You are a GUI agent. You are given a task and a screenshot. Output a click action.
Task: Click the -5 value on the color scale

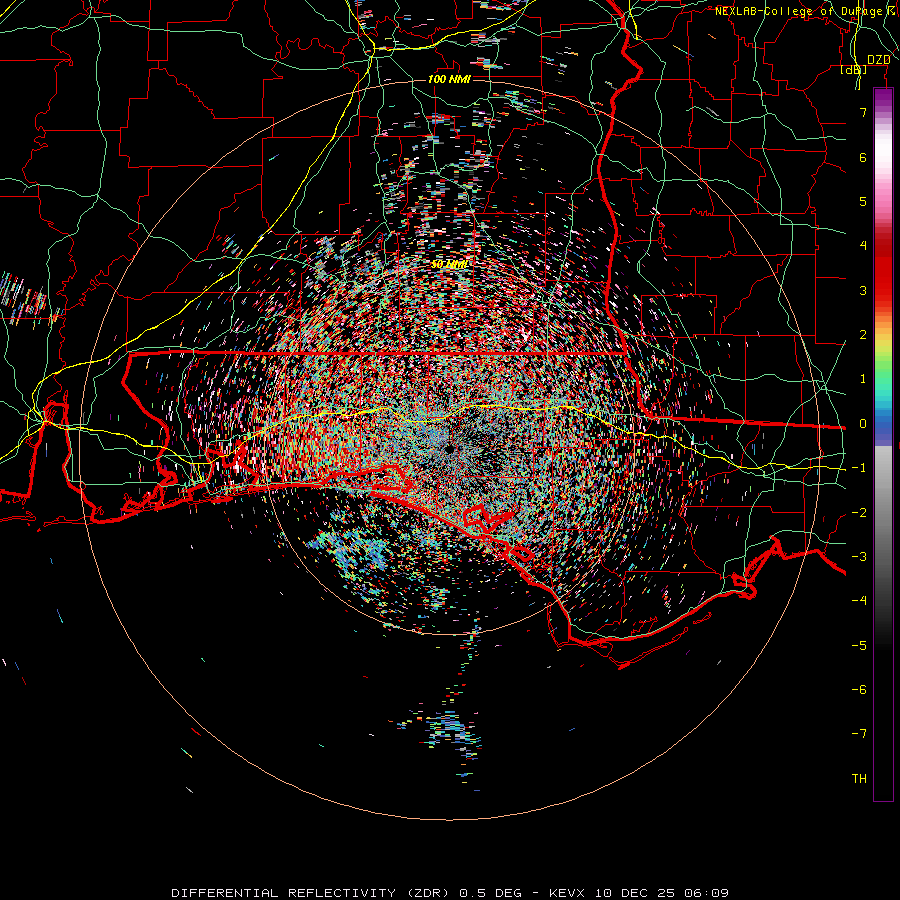pos(859,646)
